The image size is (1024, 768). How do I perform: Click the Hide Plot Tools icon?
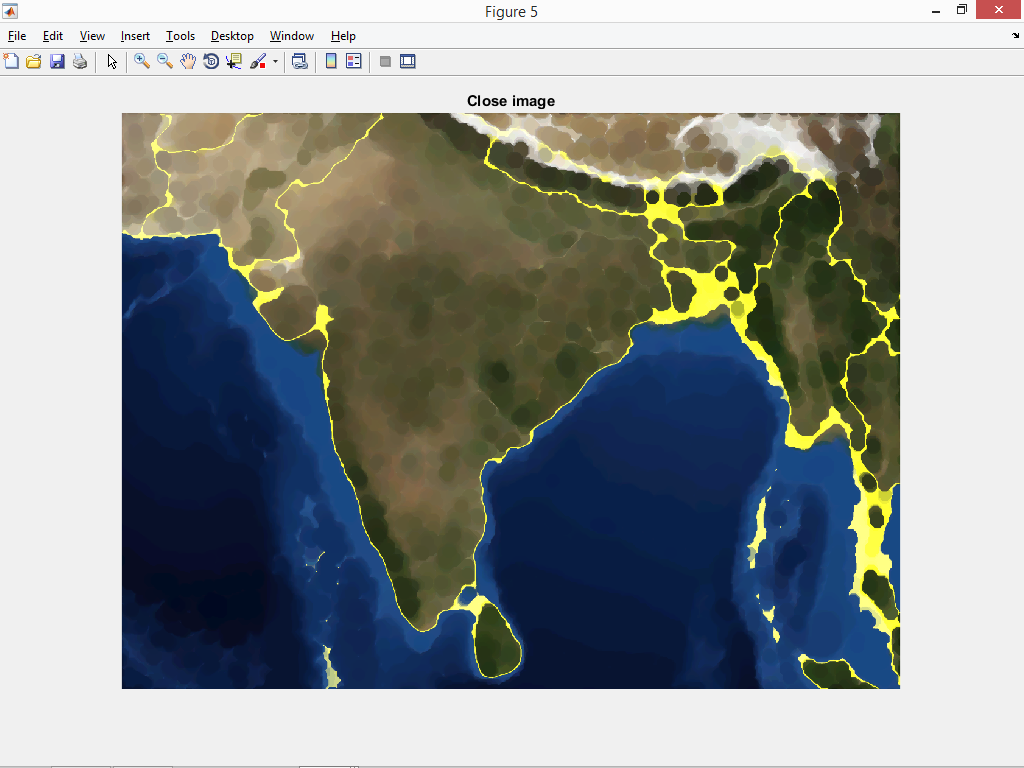pyautogui.click(x=385, y=61)
